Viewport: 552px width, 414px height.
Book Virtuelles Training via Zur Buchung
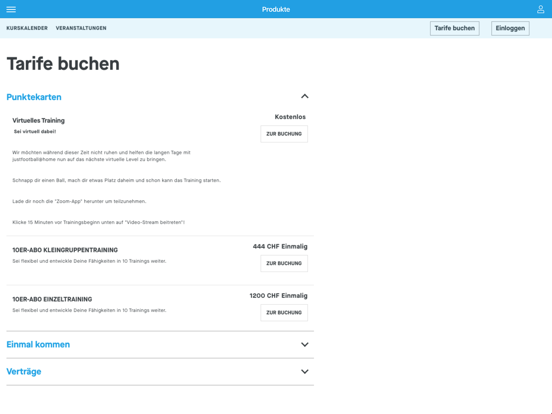284,134
